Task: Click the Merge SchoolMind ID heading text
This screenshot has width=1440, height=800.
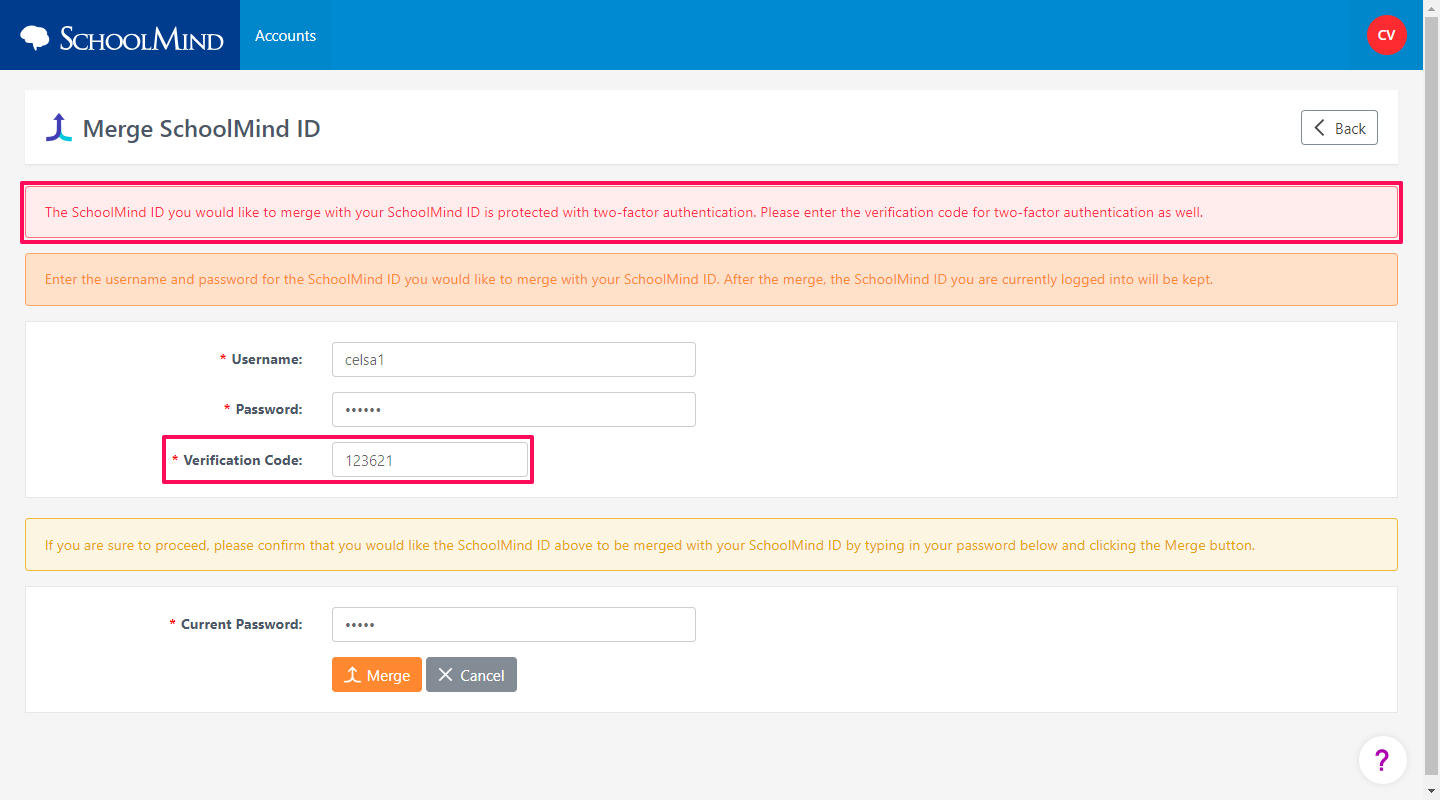Action: click(x=201, y=128)
